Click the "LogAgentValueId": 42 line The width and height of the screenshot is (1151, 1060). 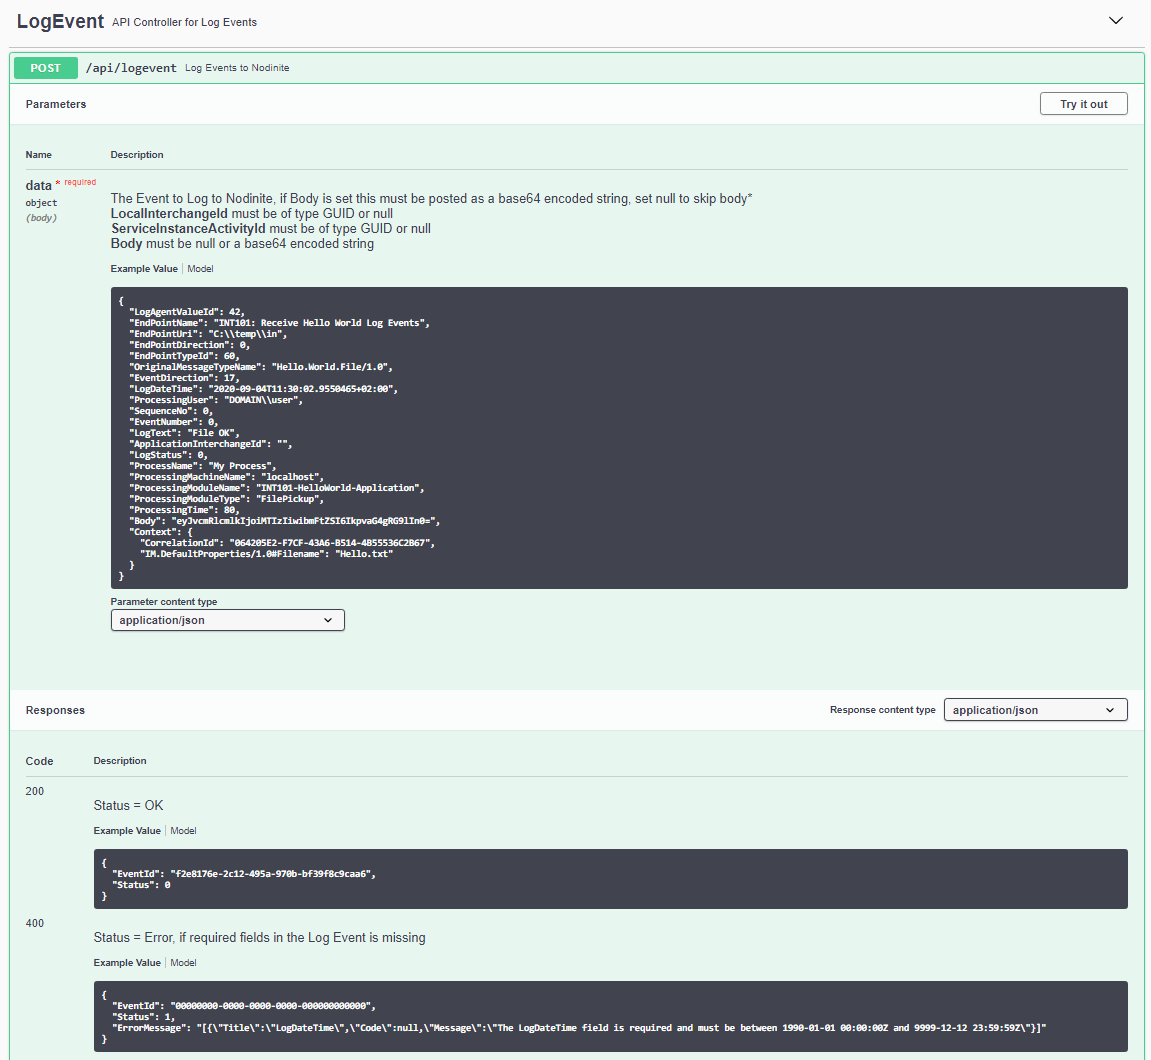(186, 312)
